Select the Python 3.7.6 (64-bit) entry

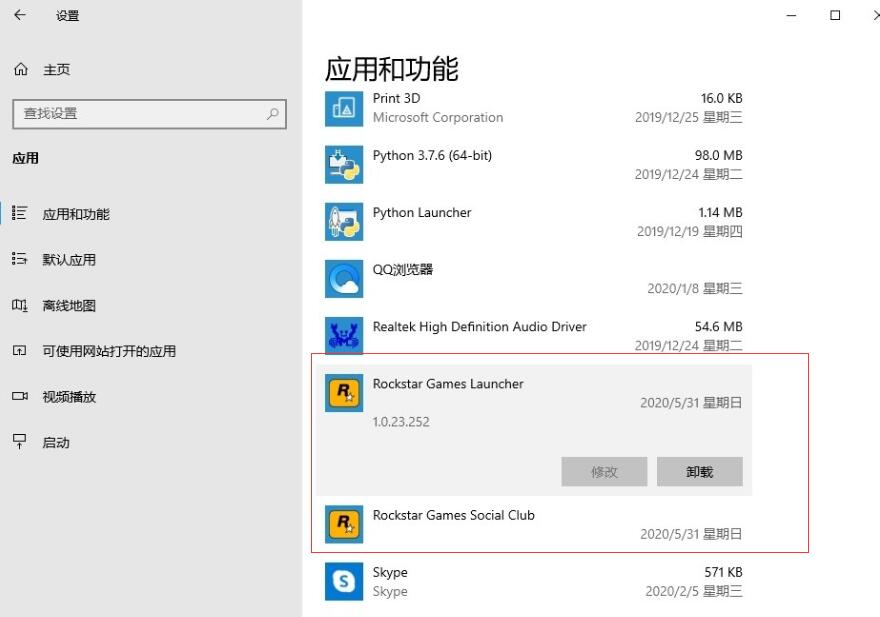point(432,156)
